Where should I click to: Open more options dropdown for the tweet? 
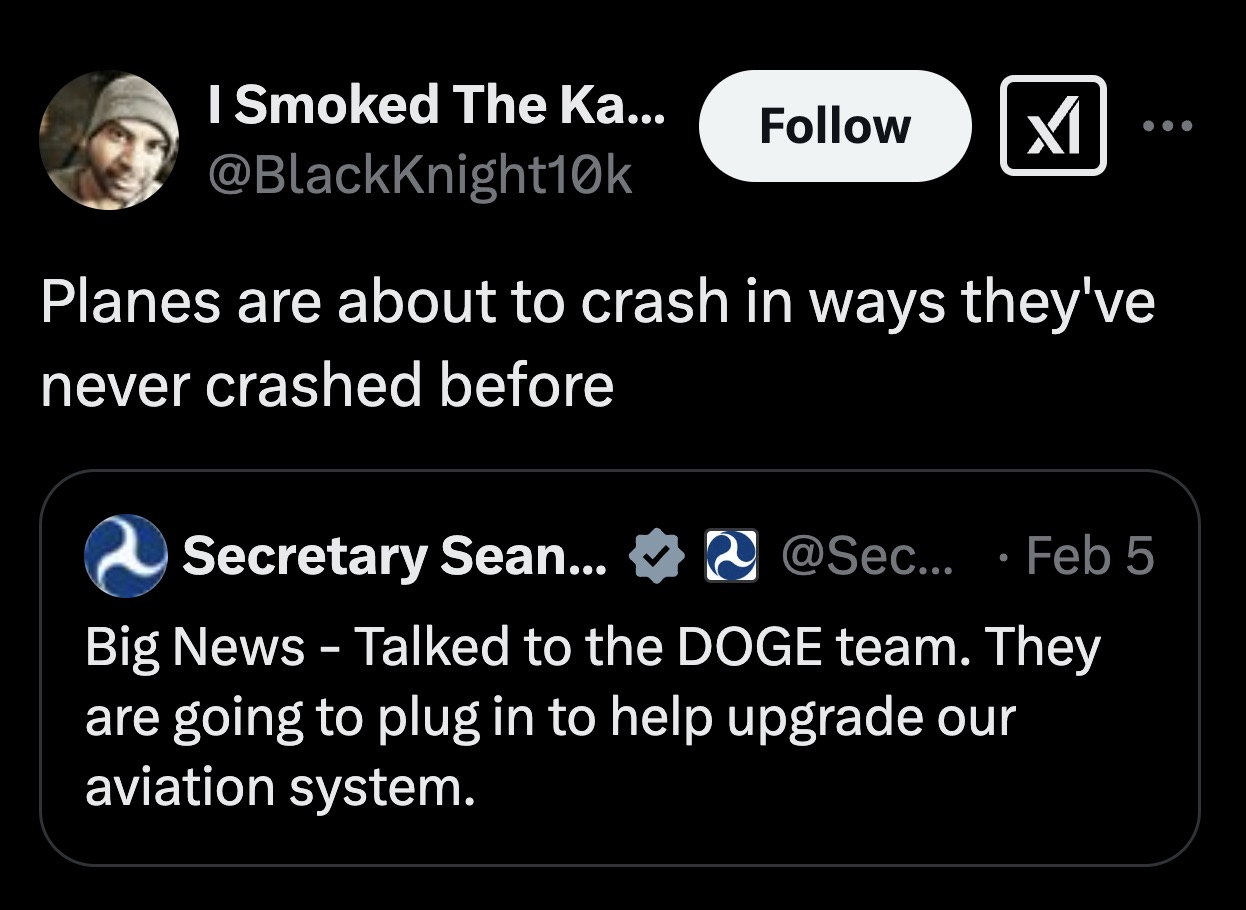[1169, 126]
